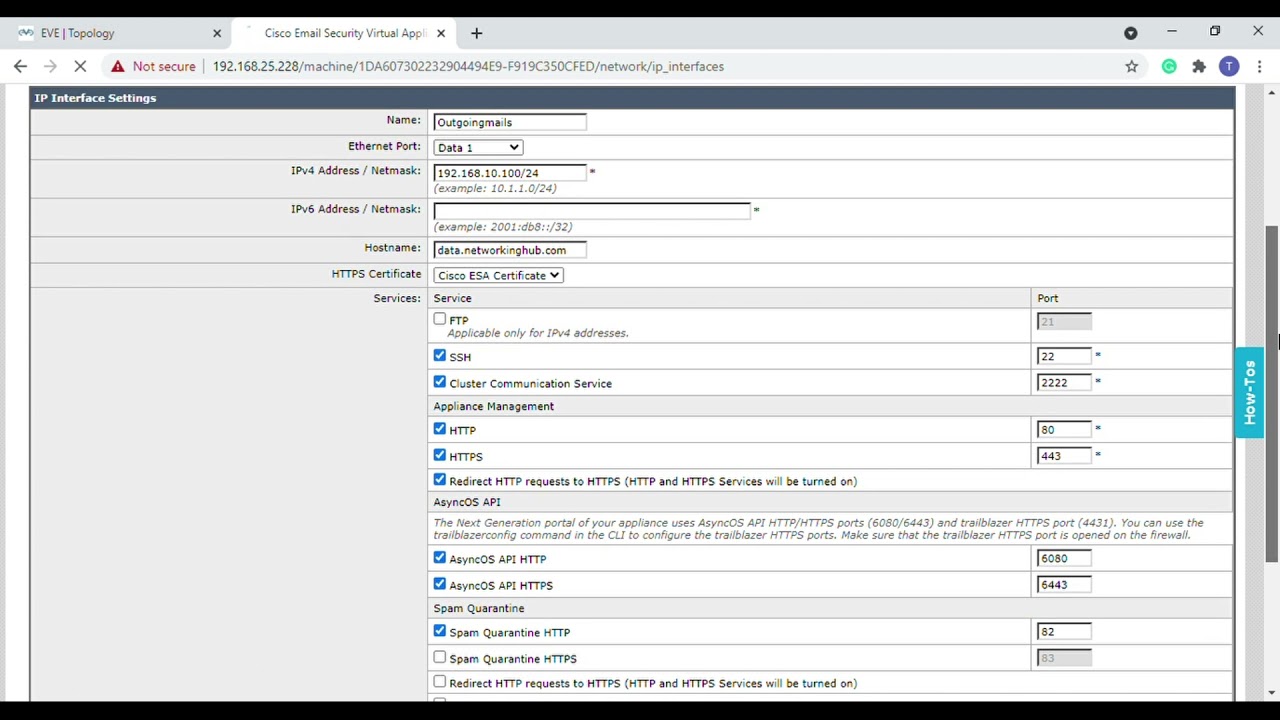This screenshot has height=720, width=1280.
Task: Click the Not secure warning icon
Action: pos(118,66)
